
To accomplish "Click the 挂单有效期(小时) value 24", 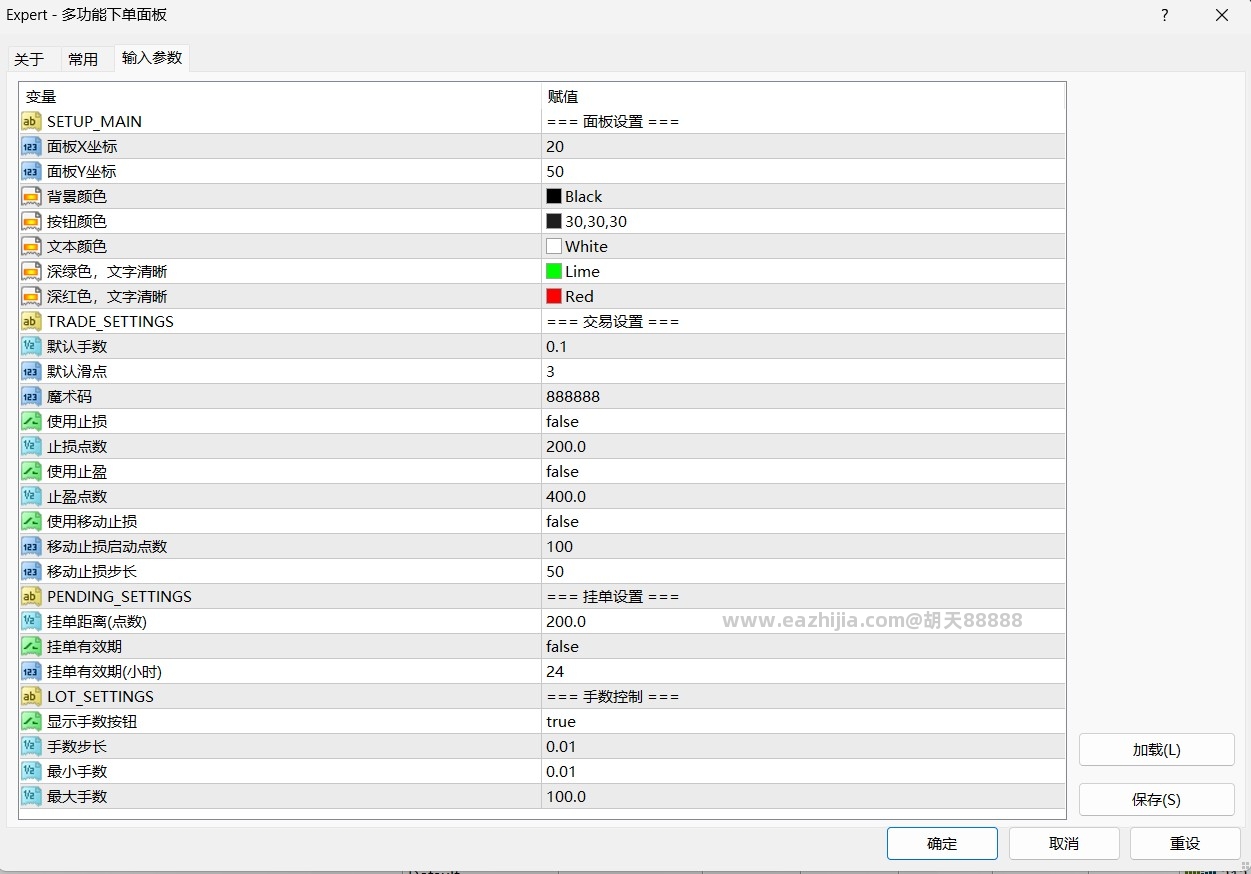I will (555, 671).
